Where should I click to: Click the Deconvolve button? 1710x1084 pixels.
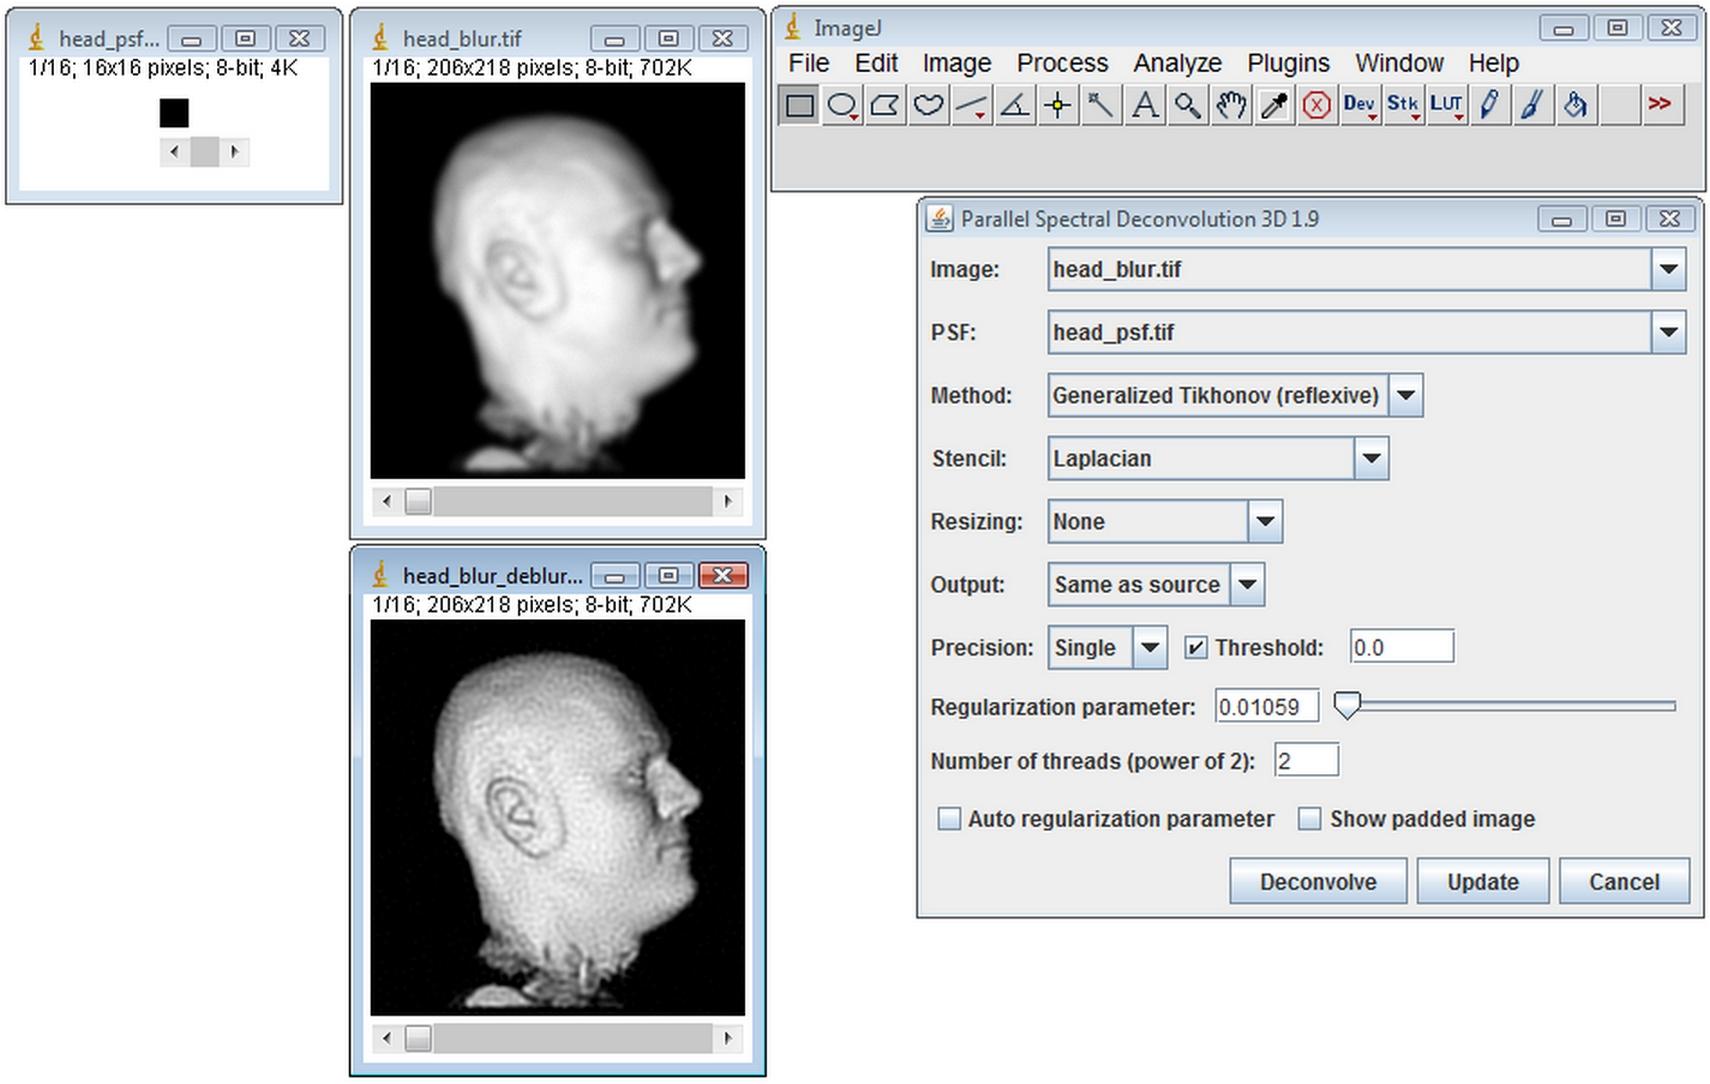1318,881
